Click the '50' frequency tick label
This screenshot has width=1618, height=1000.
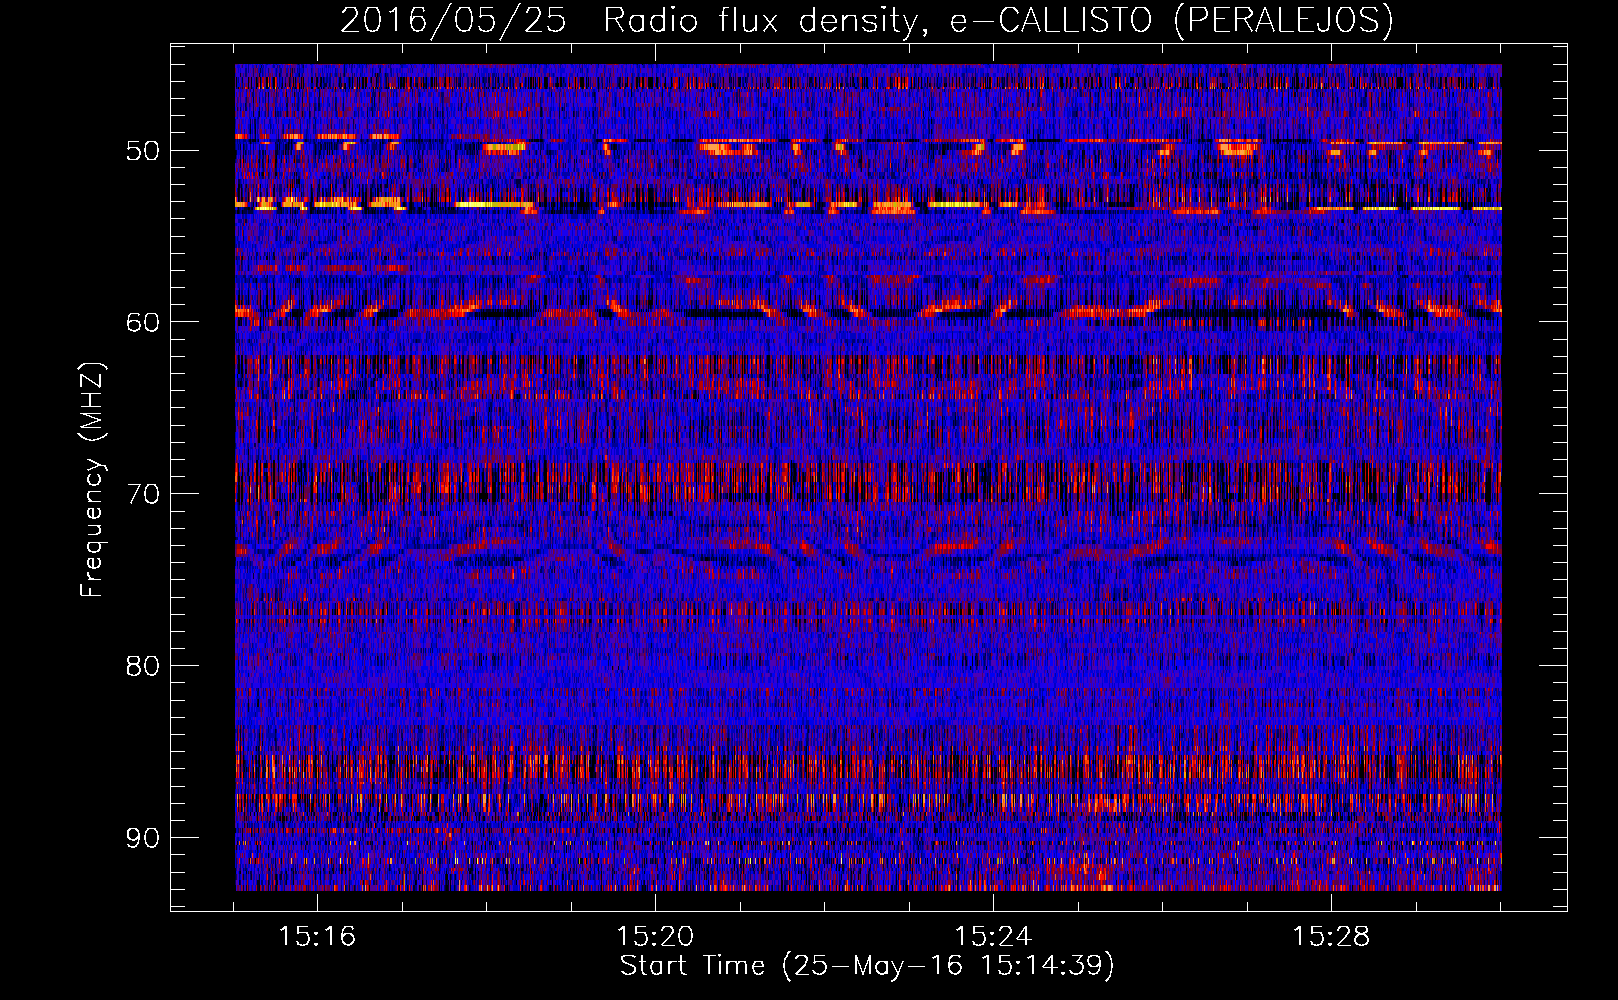tap(142, 151)
